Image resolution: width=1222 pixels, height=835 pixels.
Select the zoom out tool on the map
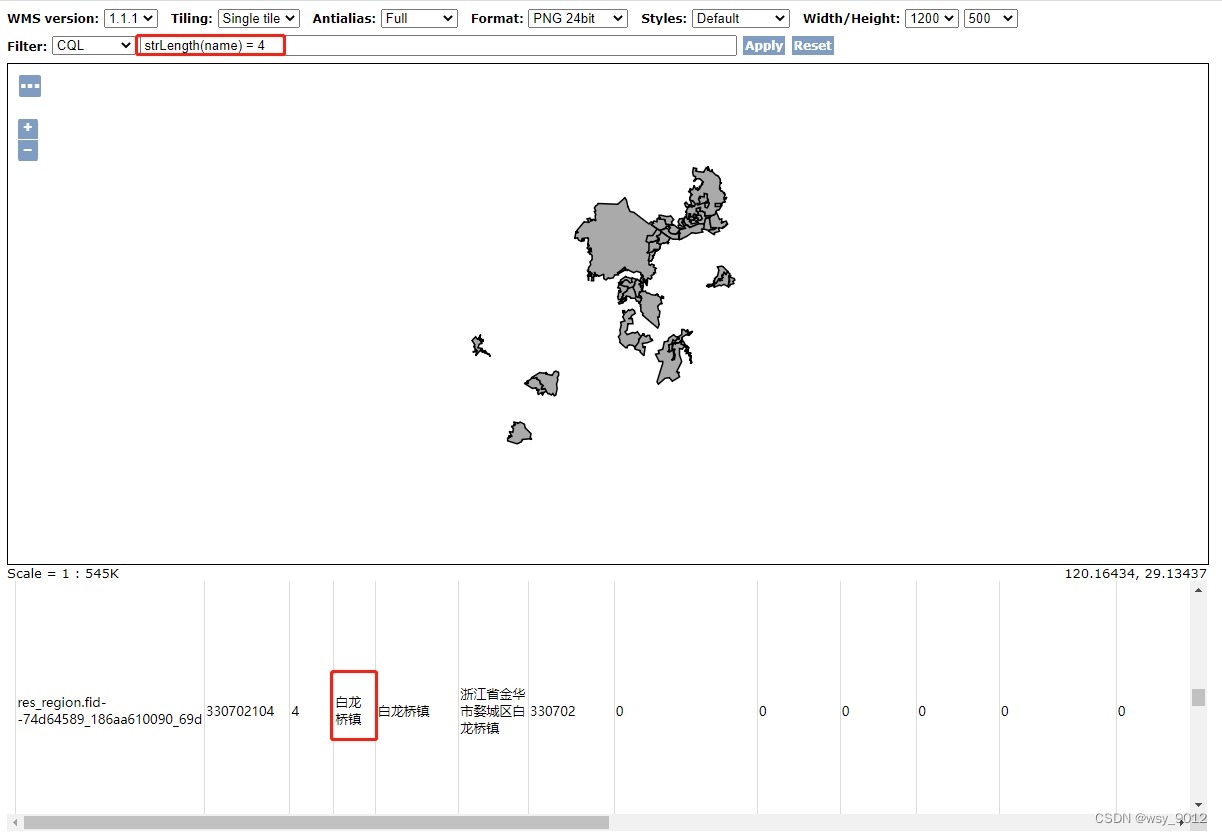(x=27, y=150)
